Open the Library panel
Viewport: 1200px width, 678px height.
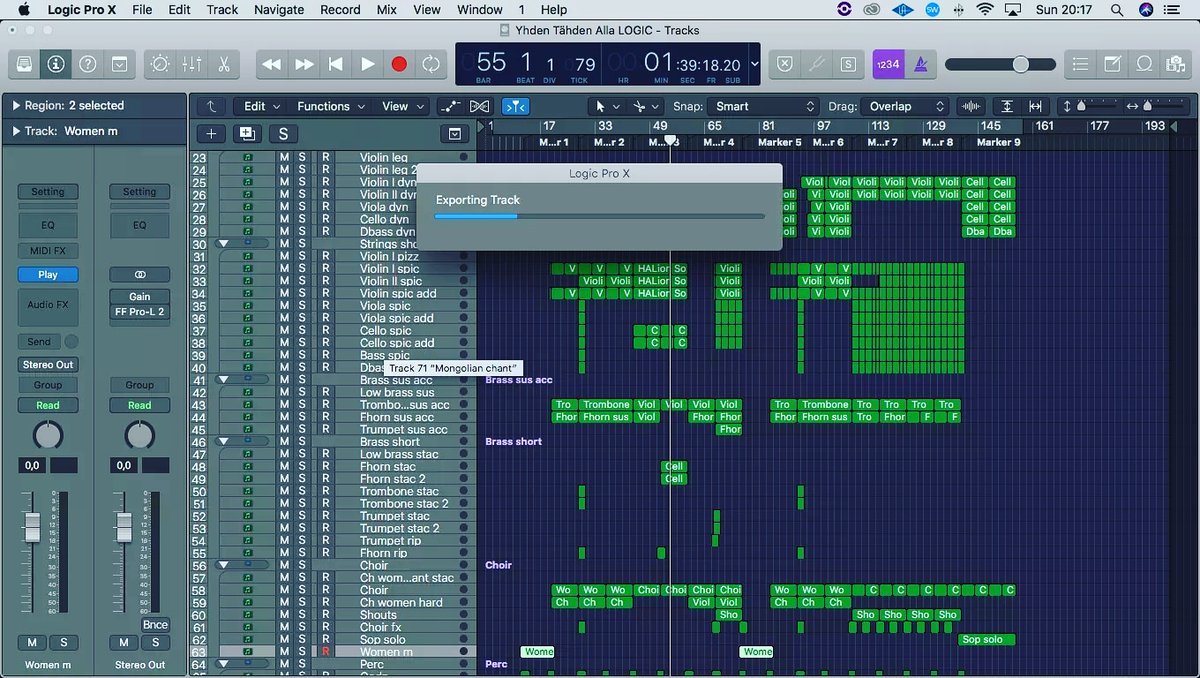tap(24, 64)
